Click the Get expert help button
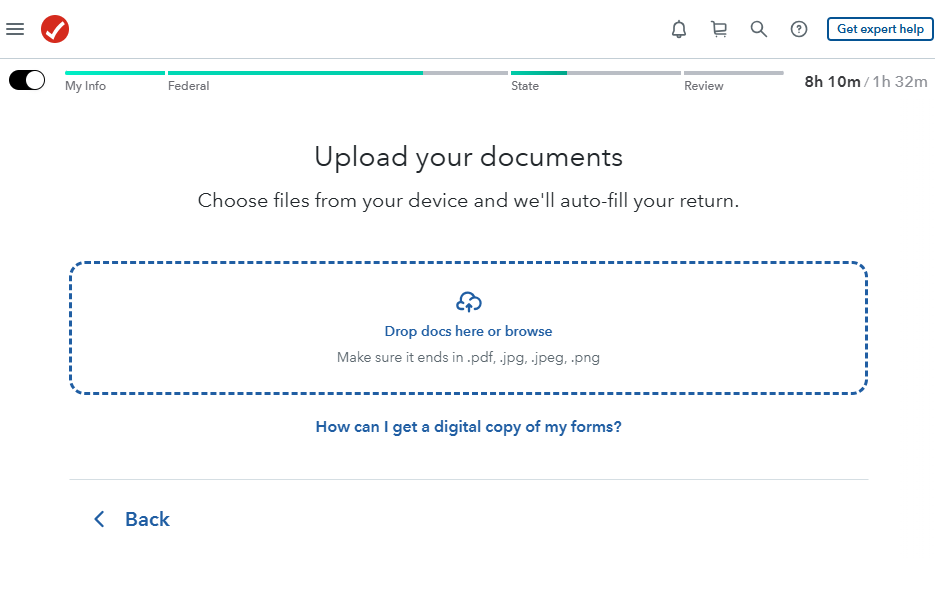 [880, 29]
